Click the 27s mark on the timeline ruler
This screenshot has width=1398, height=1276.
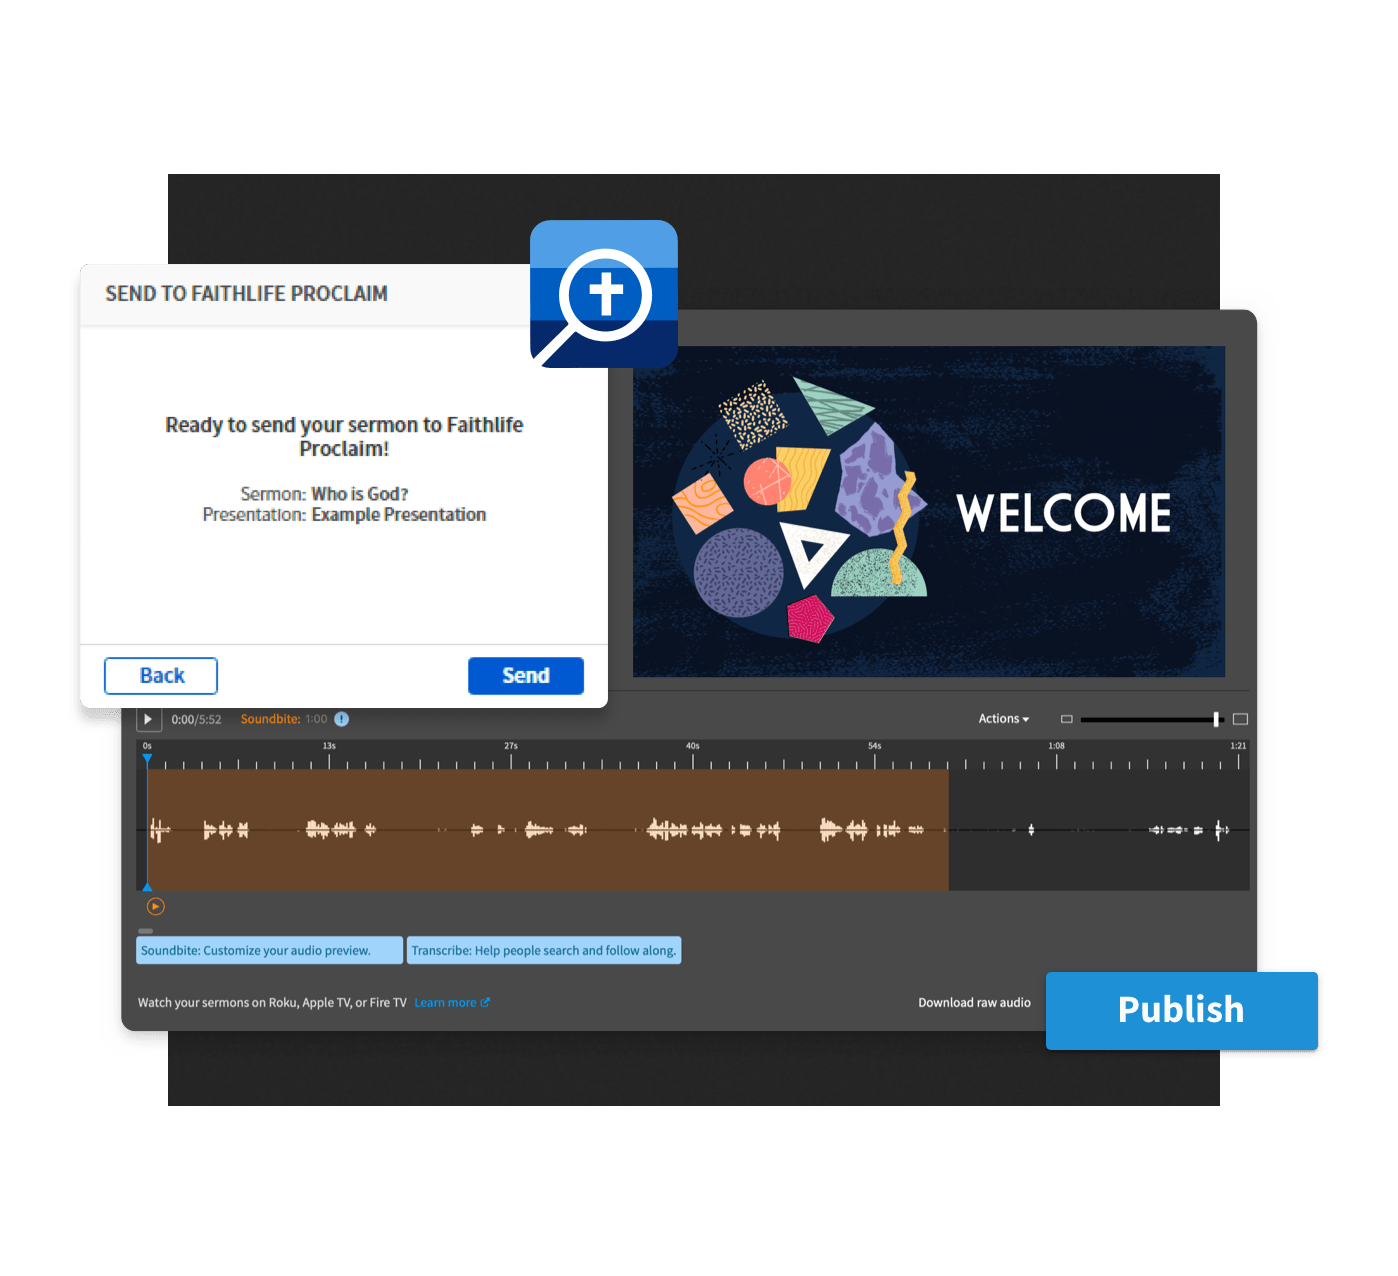click(x=511, y=746)
